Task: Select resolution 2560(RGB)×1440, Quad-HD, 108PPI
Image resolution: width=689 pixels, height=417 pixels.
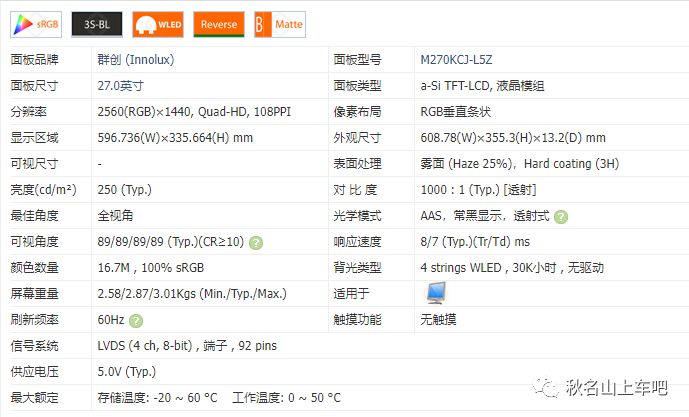Action: 194,112
